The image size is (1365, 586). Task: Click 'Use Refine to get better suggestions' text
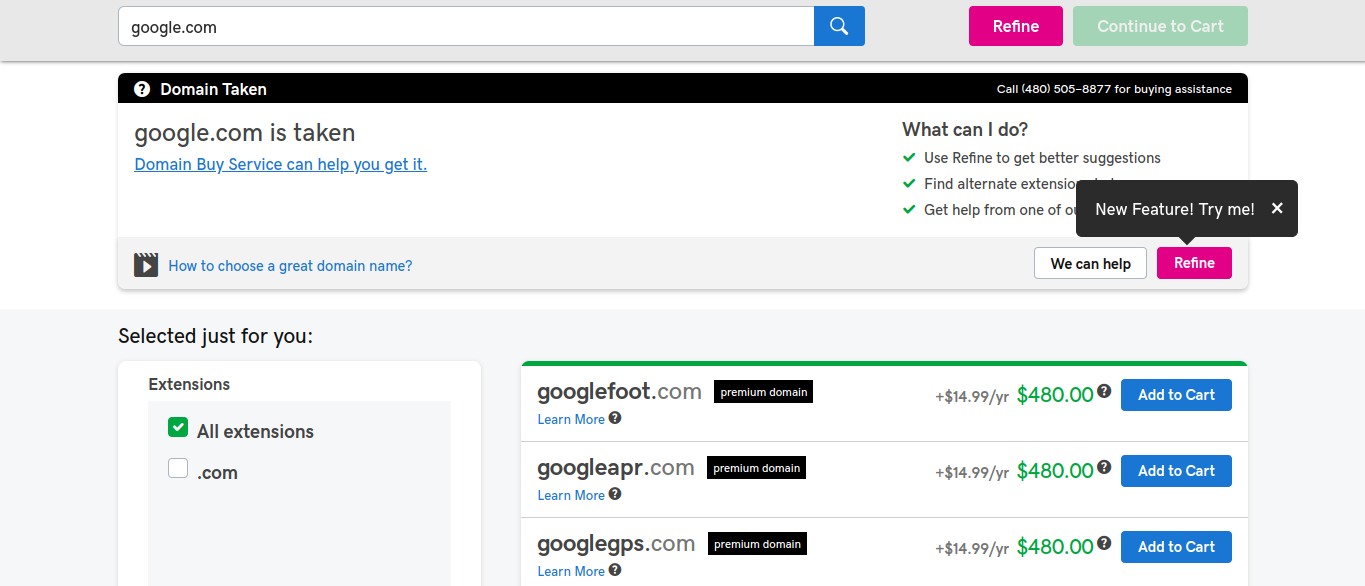[x=1042, y=158]
